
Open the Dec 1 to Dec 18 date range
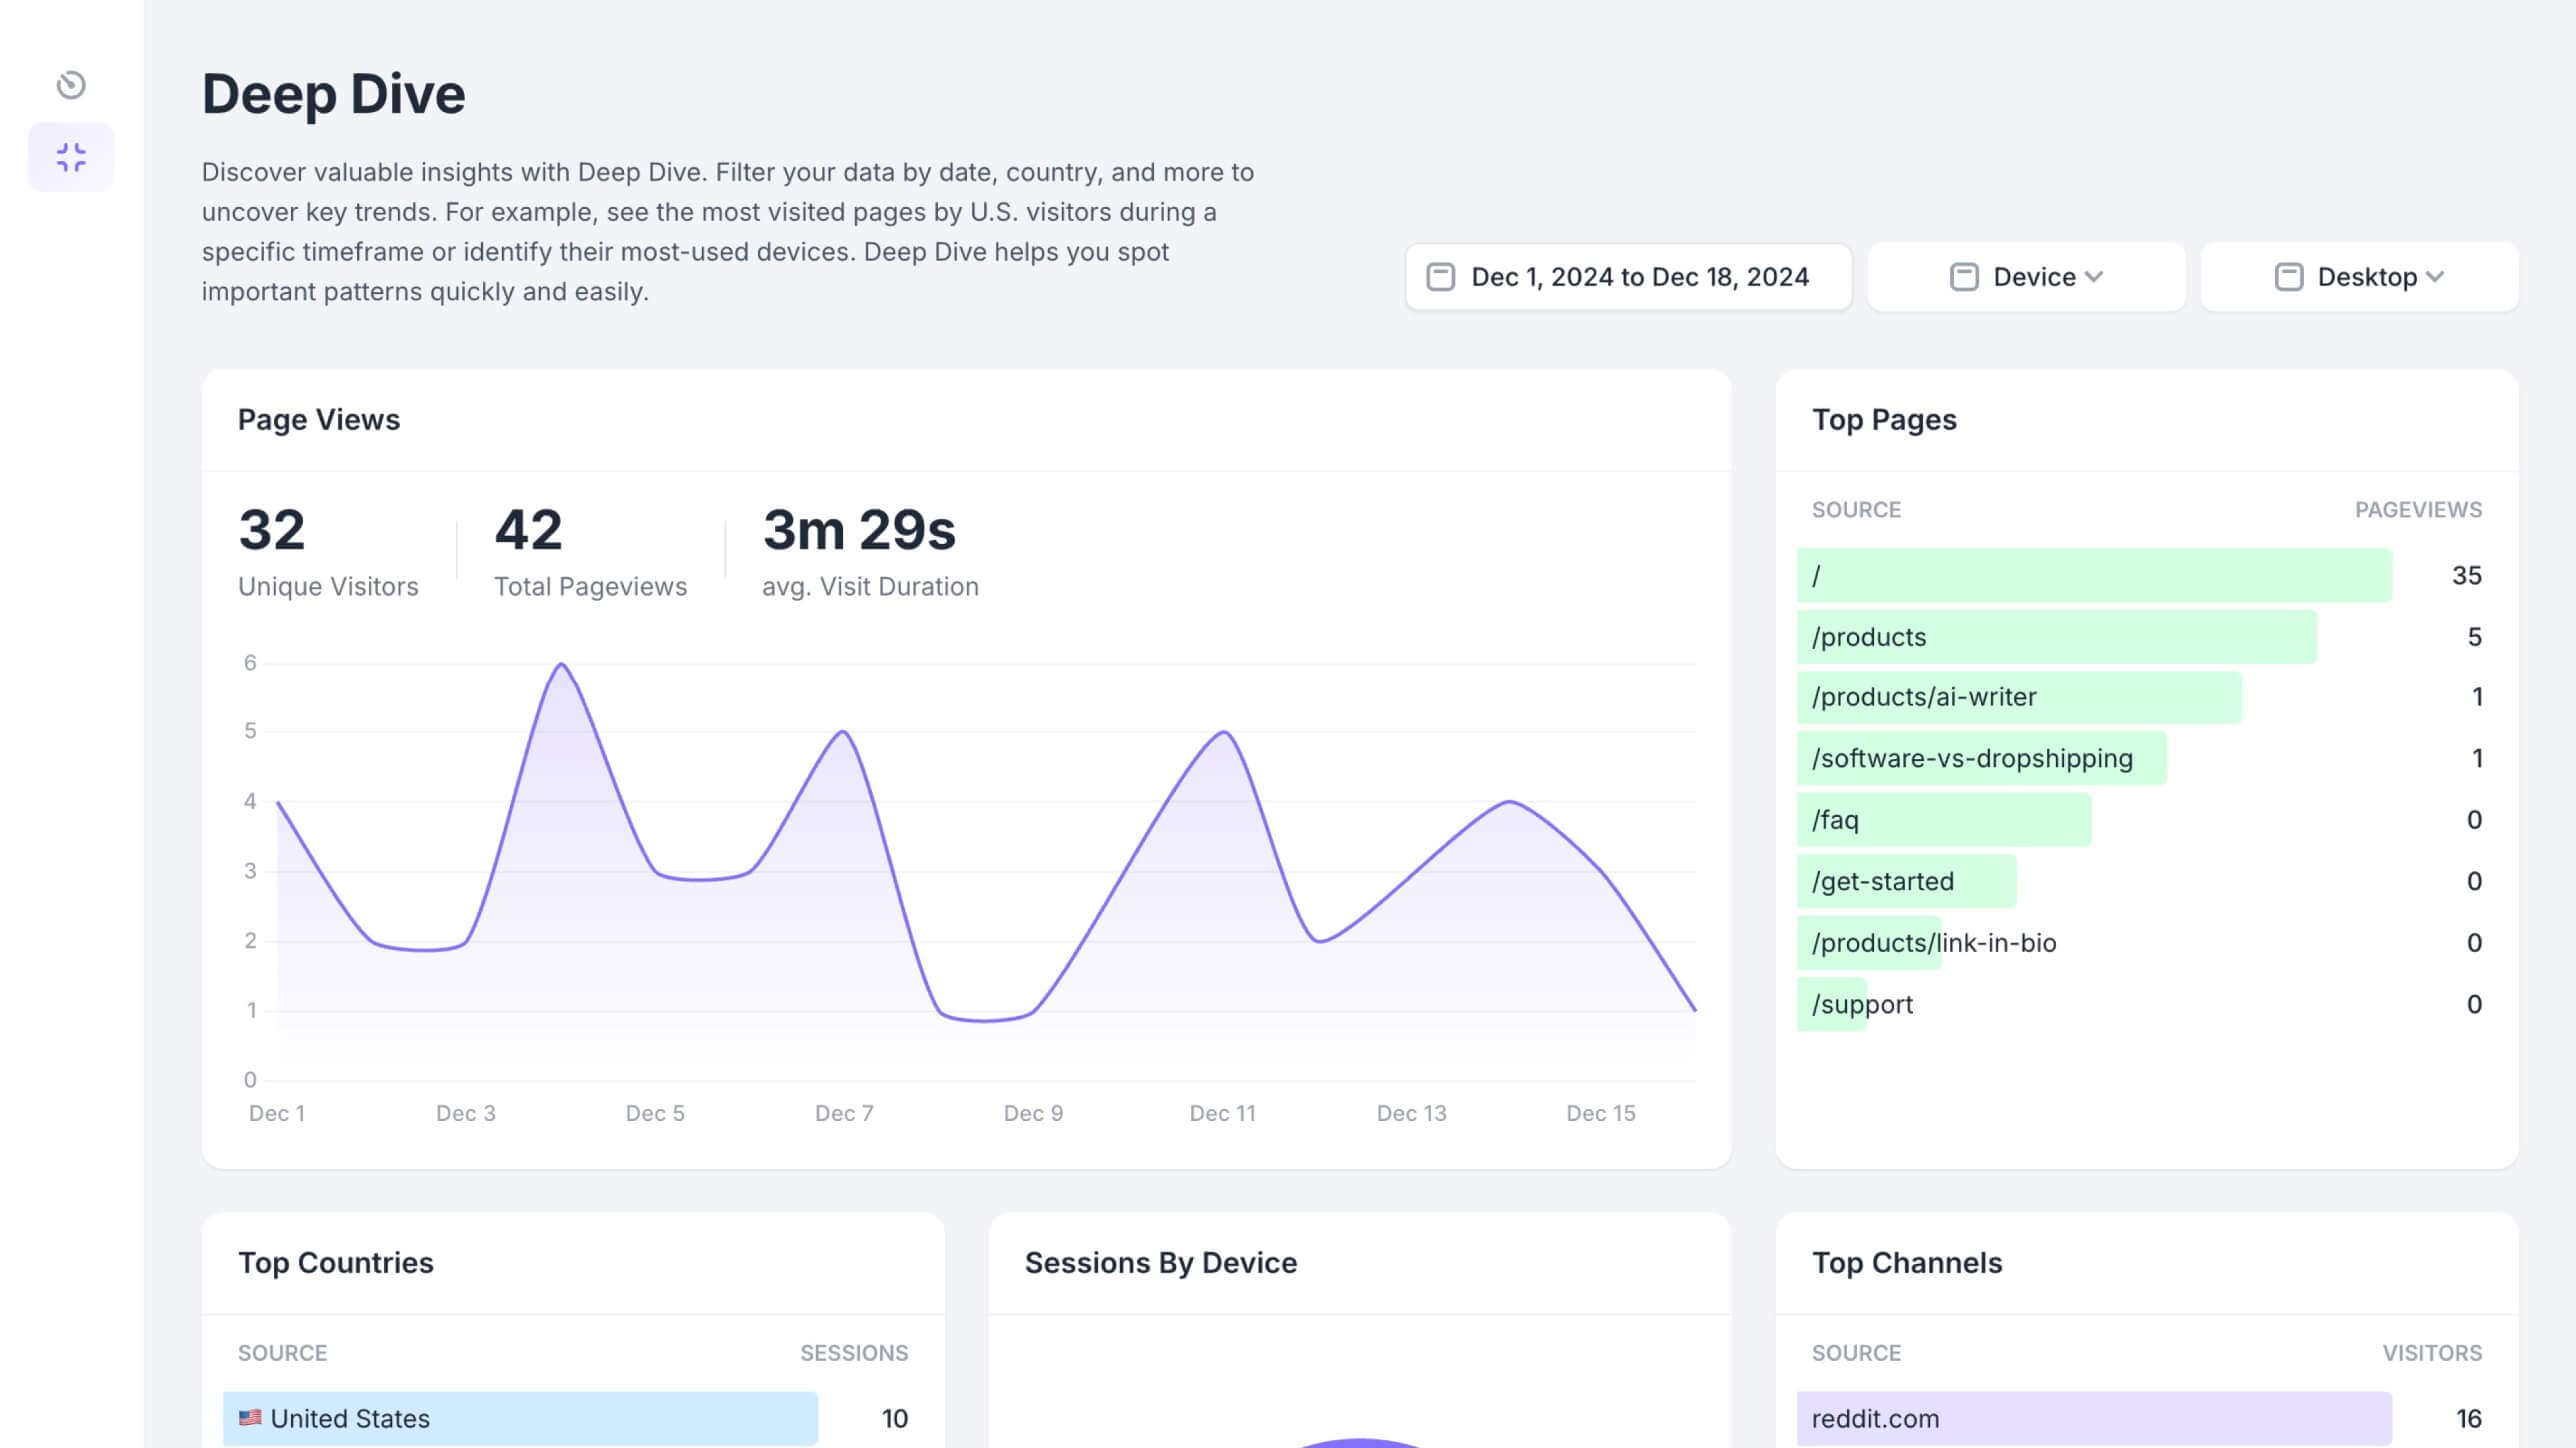point(1628,277)
